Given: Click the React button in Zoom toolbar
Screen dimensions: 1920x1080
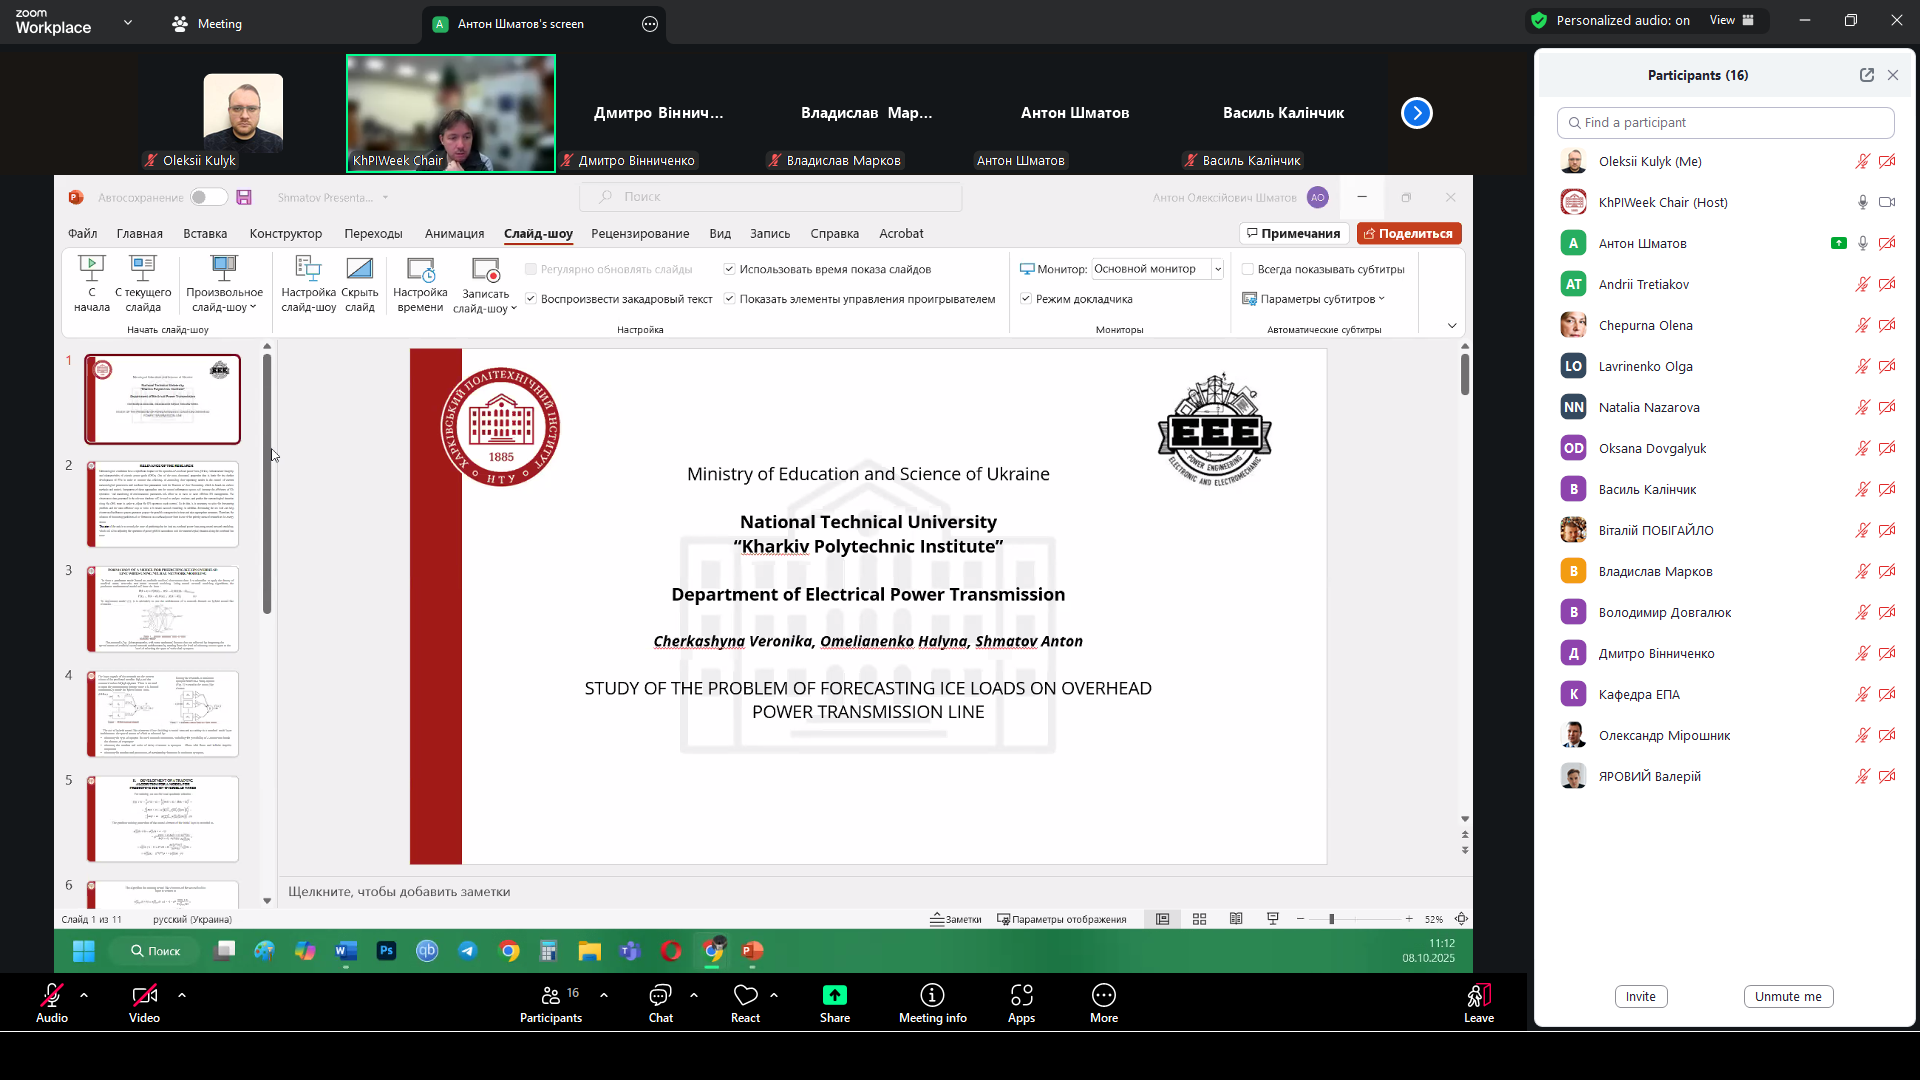Looking at the screenshot, I should tap(745, 1003).
